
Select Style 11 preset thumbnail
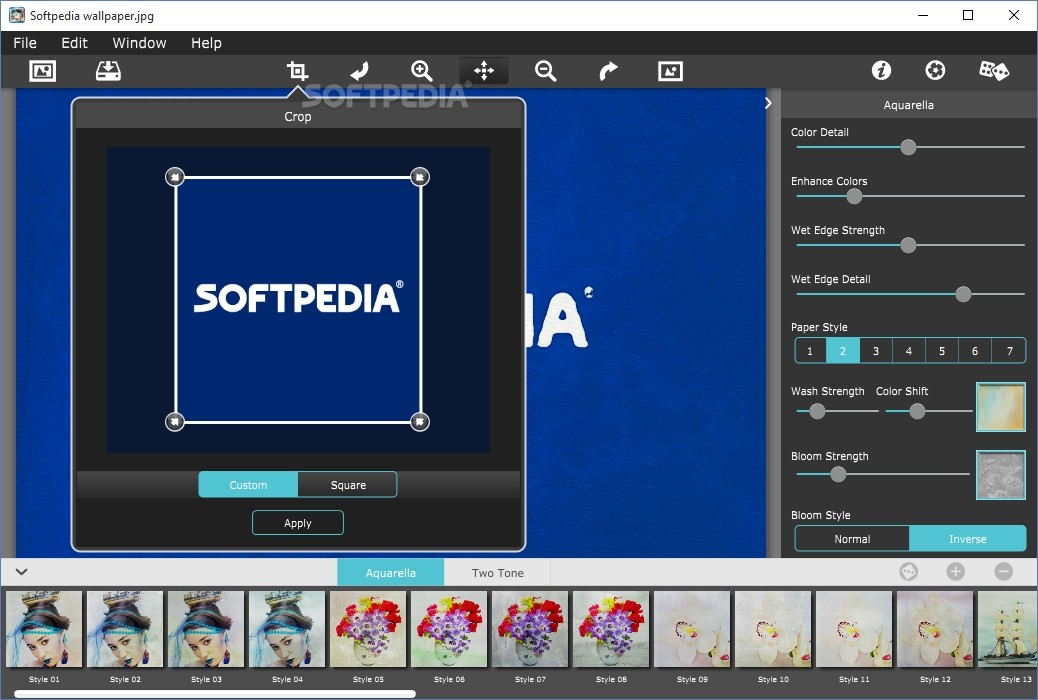[x=854, y=629]
